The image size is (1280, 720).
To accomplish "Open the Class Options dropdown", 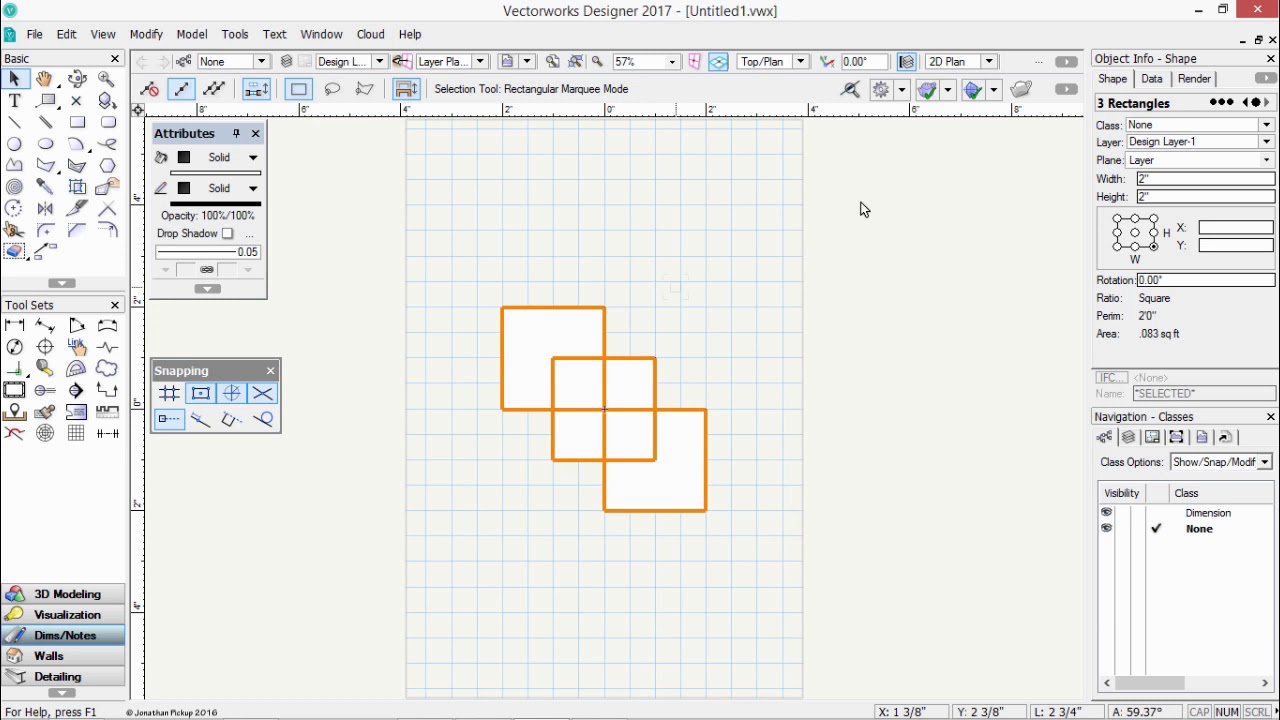I will [x=1221, y=462].
